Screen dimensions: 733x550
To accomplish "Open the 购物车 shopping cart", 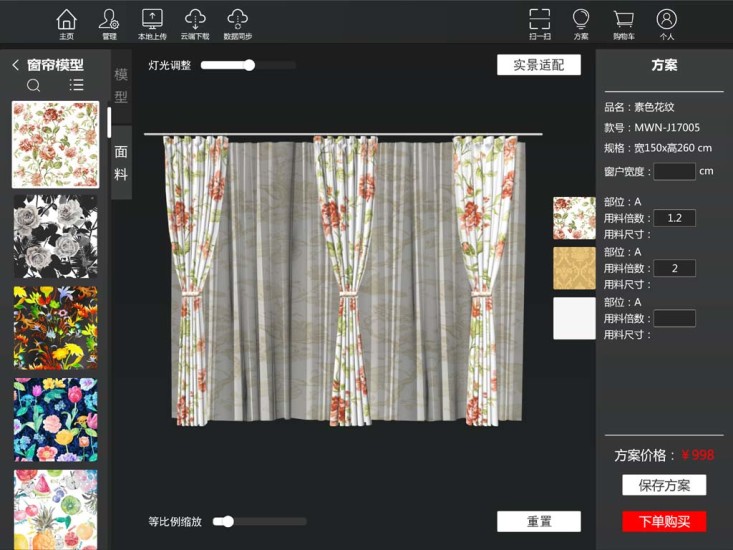I will (624, 22).
